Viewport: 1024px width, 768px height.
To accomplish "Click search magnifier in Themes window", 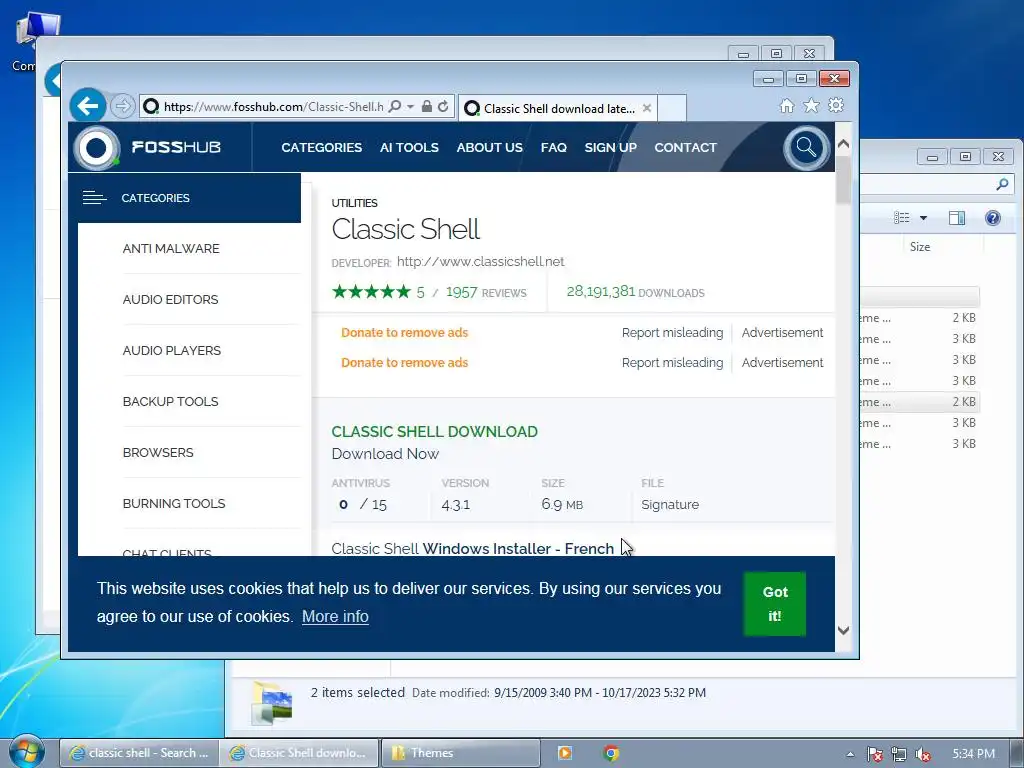I will pyautogui.click(x=1002, y=185).
